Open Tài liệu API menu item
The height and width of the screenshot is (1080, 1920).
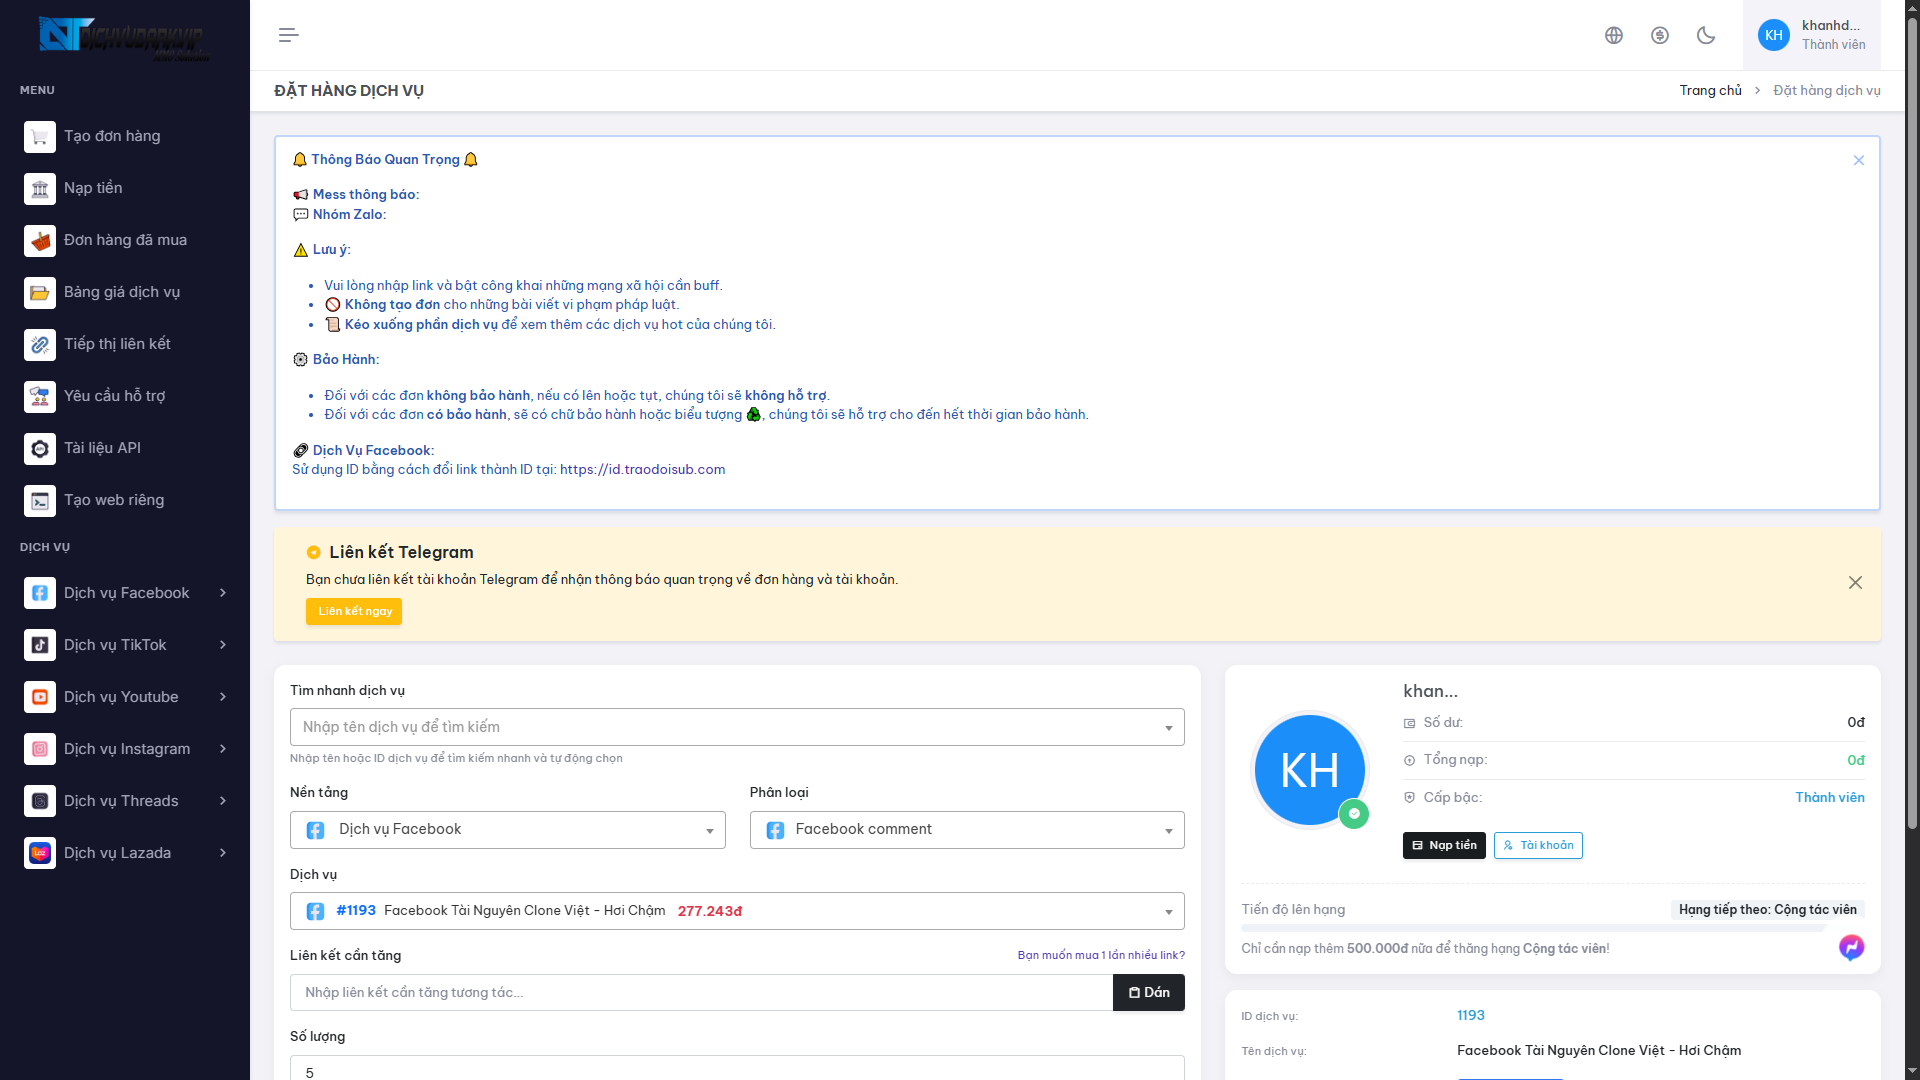(125, 448)
